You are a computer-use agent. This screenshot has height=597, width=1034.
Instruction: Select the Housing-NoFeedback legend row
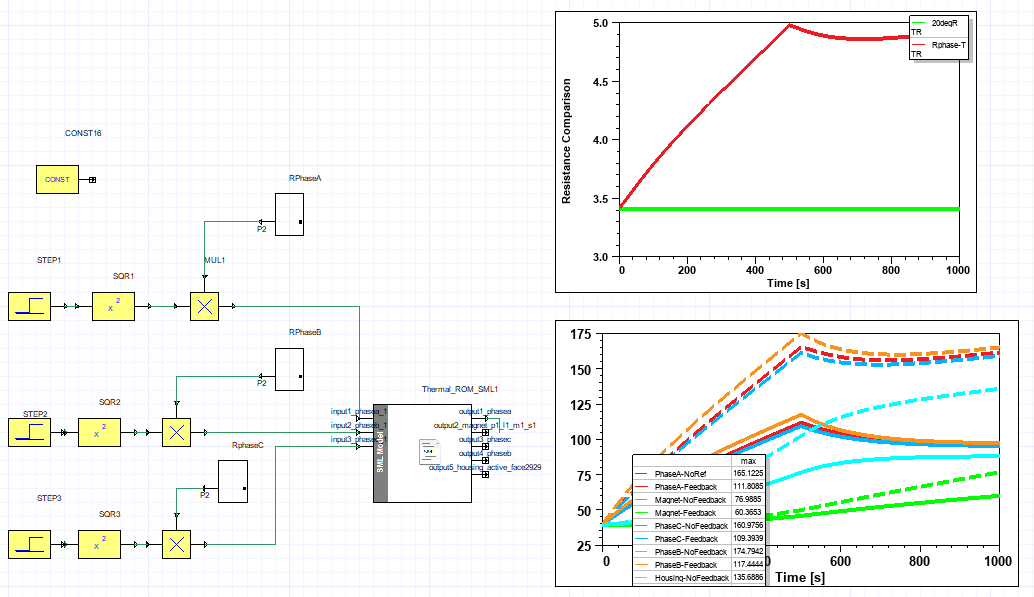click(691, 578)
